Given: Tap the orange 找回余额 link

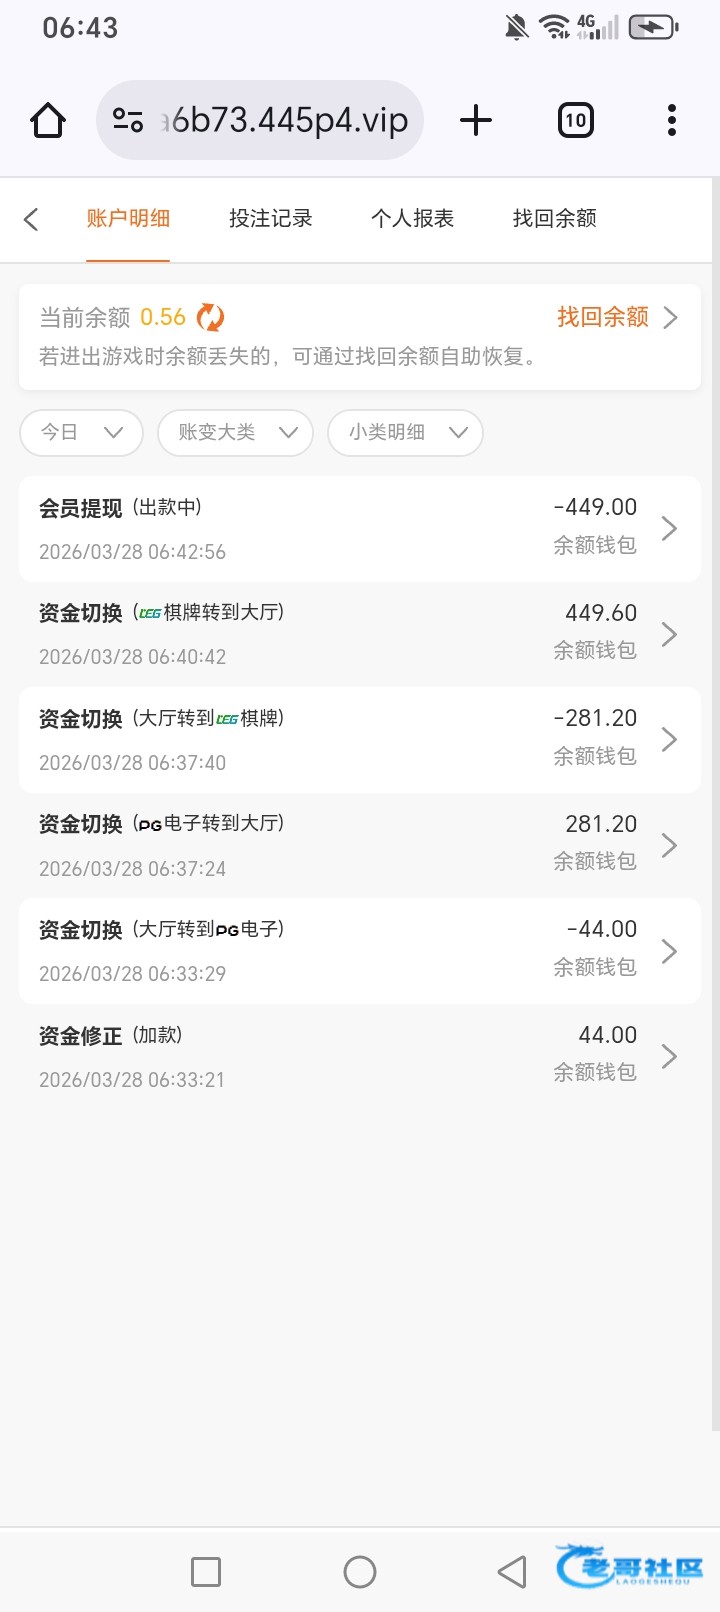Looking at the screenshot, I should [615, 318].
